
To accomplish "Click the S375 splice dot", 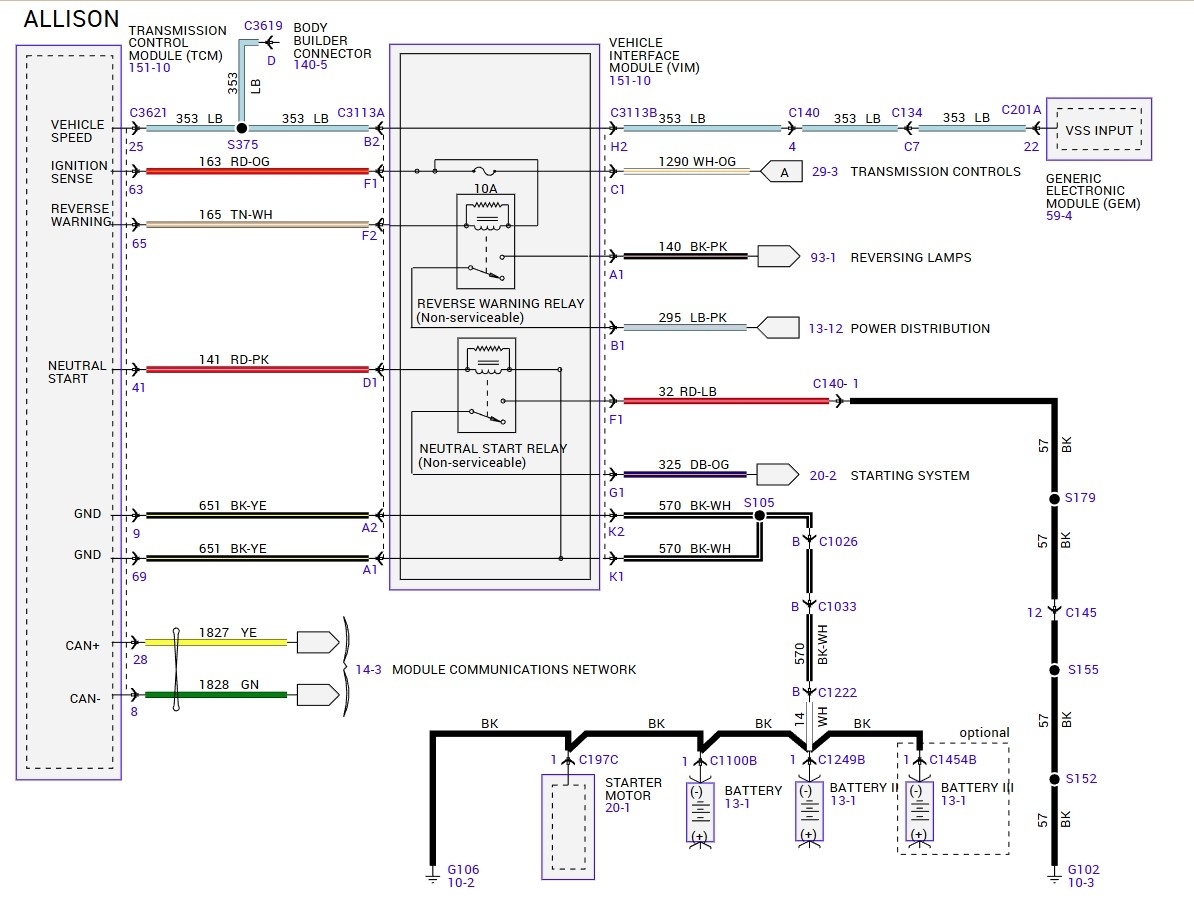I will pyautogui.click(x=241, y=129).
